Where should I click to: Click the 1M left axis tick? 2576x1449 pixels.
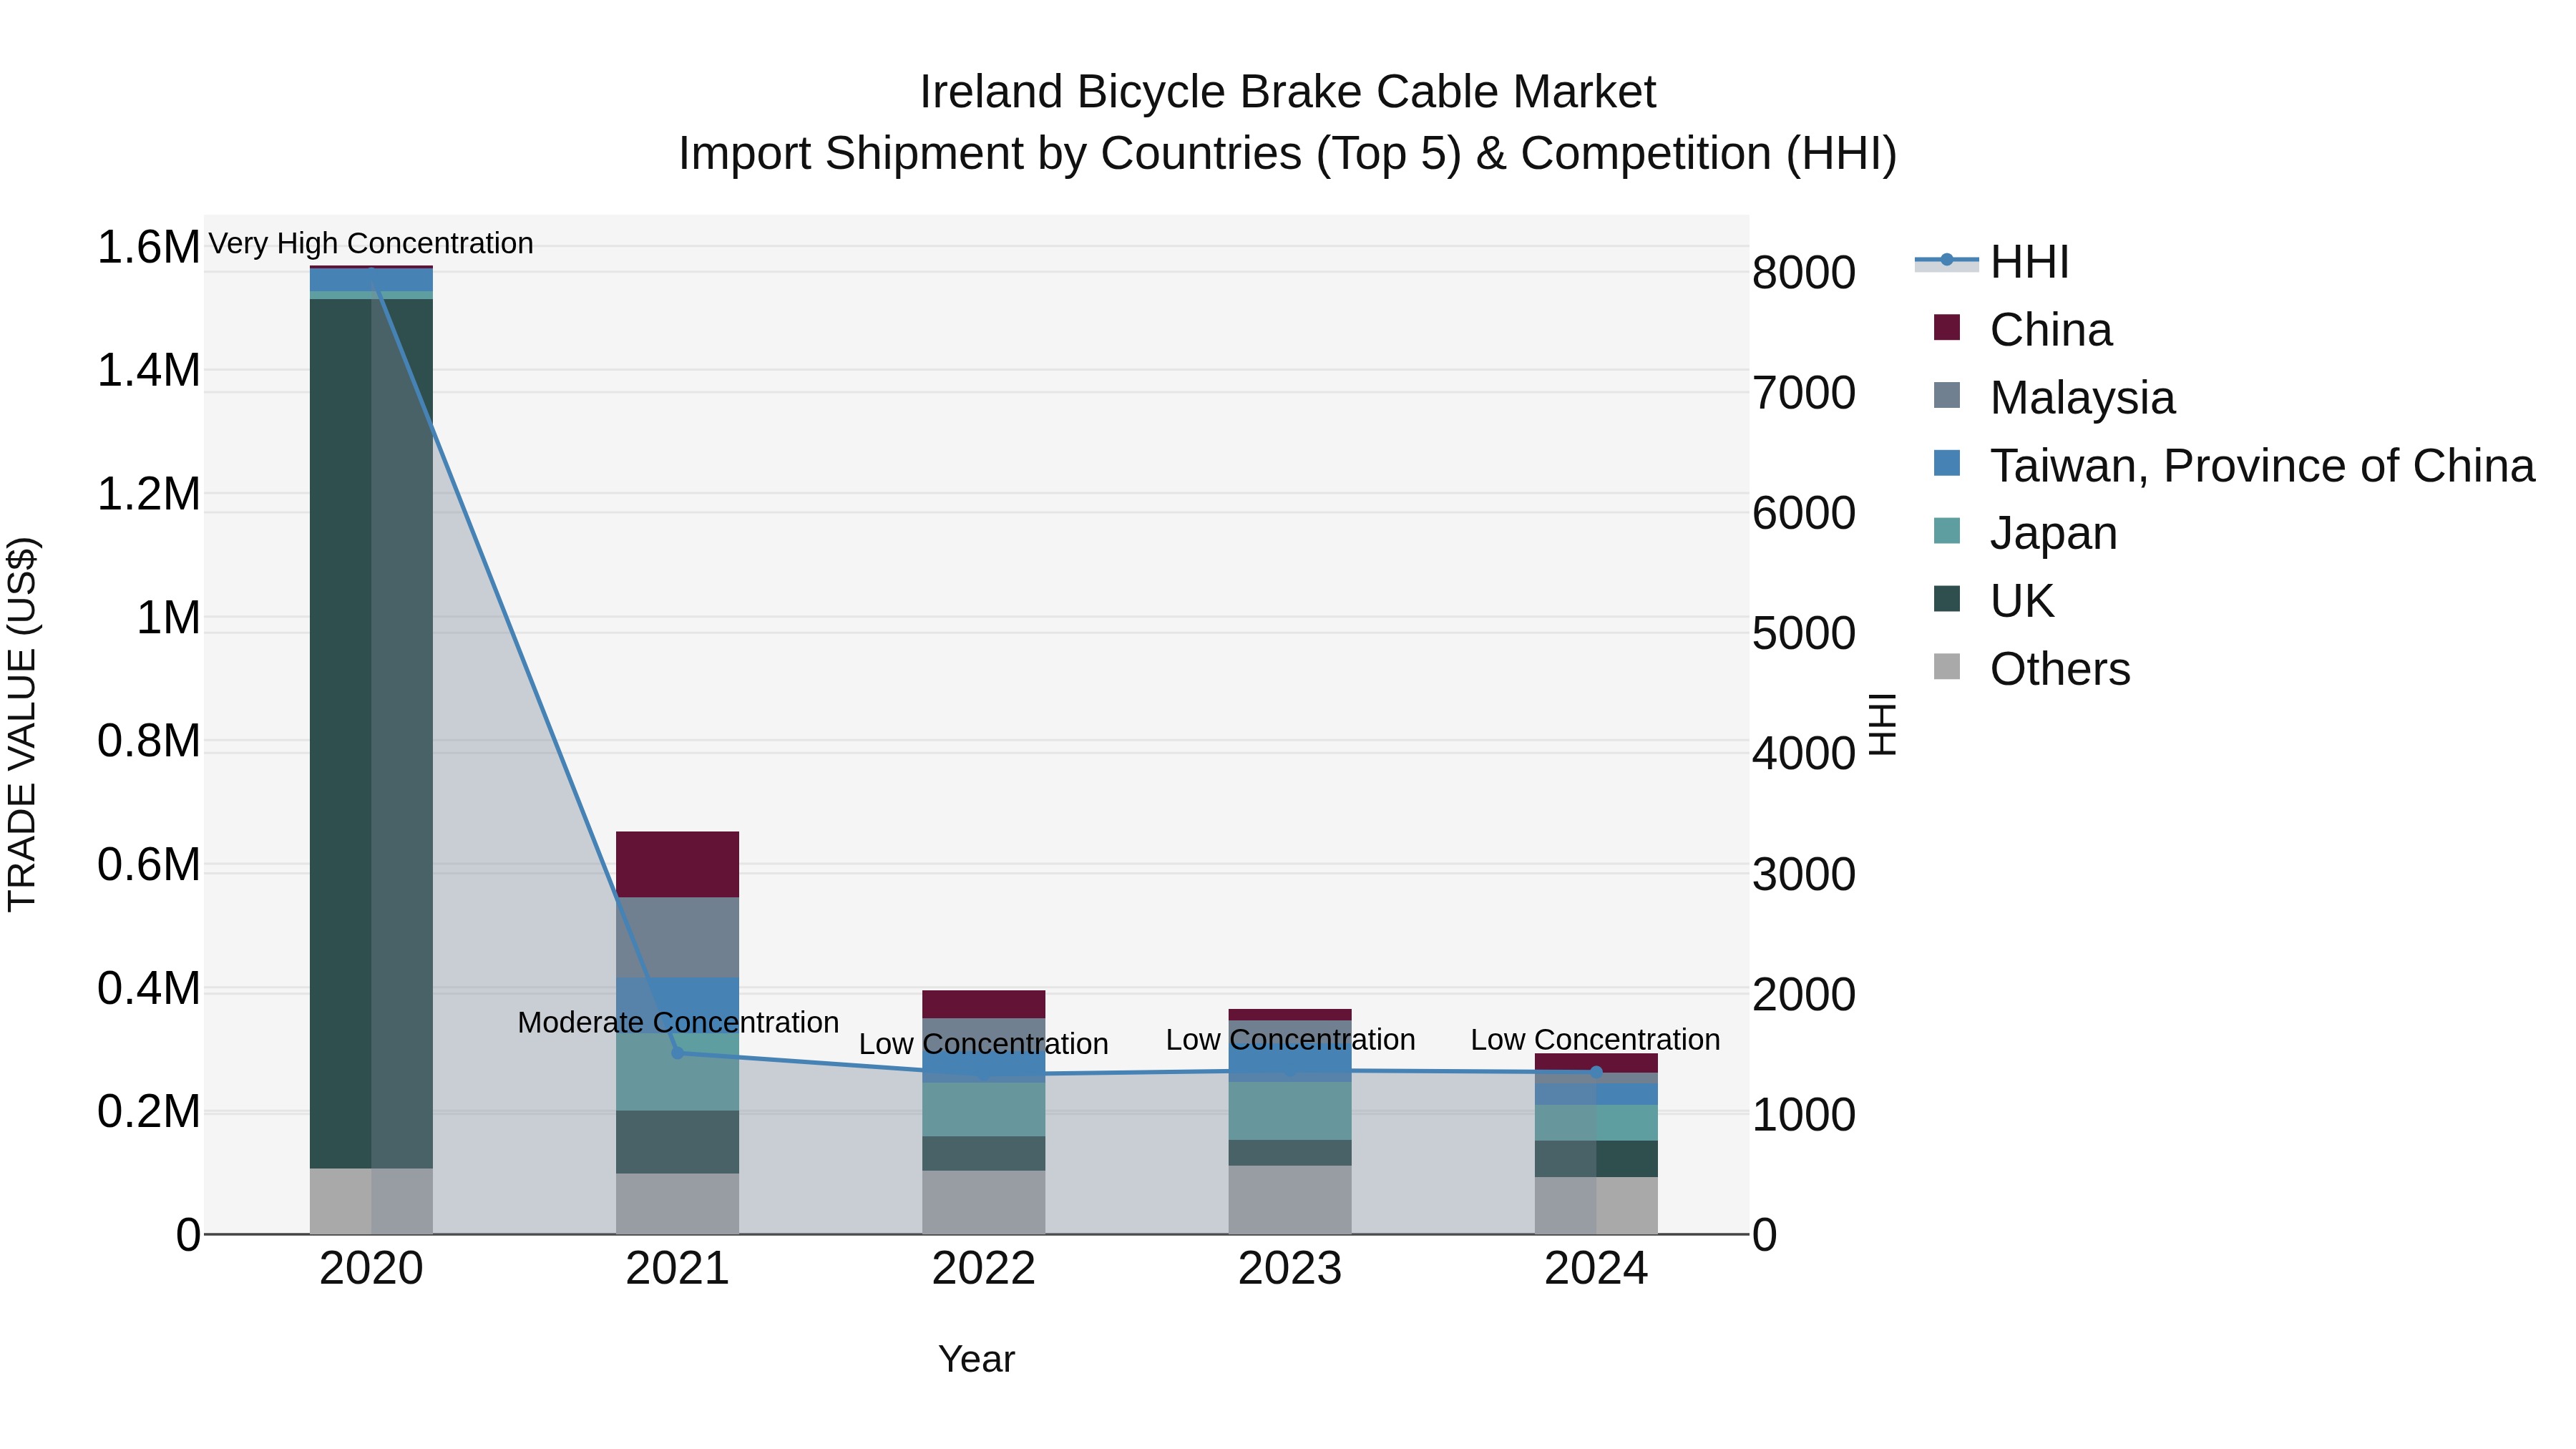coord(168,618)
